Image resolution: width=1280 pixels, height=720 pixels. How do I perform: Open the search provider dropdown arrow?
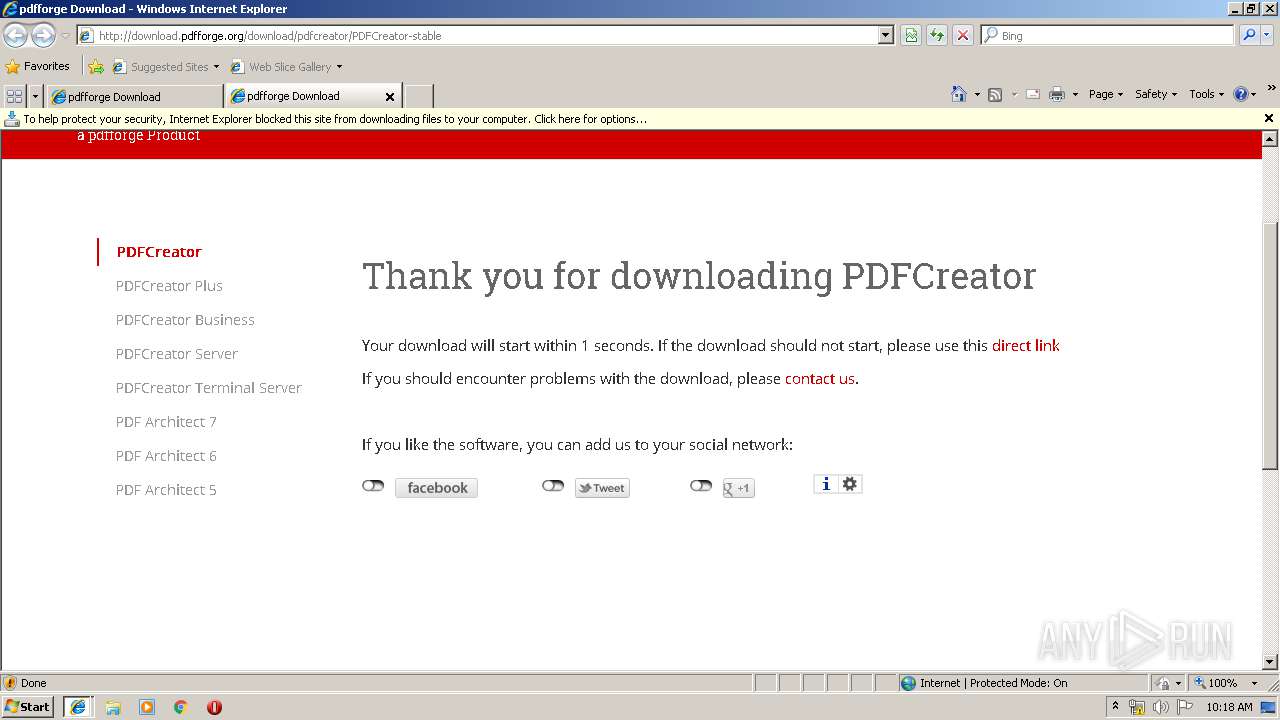(x=1269, y=35)
